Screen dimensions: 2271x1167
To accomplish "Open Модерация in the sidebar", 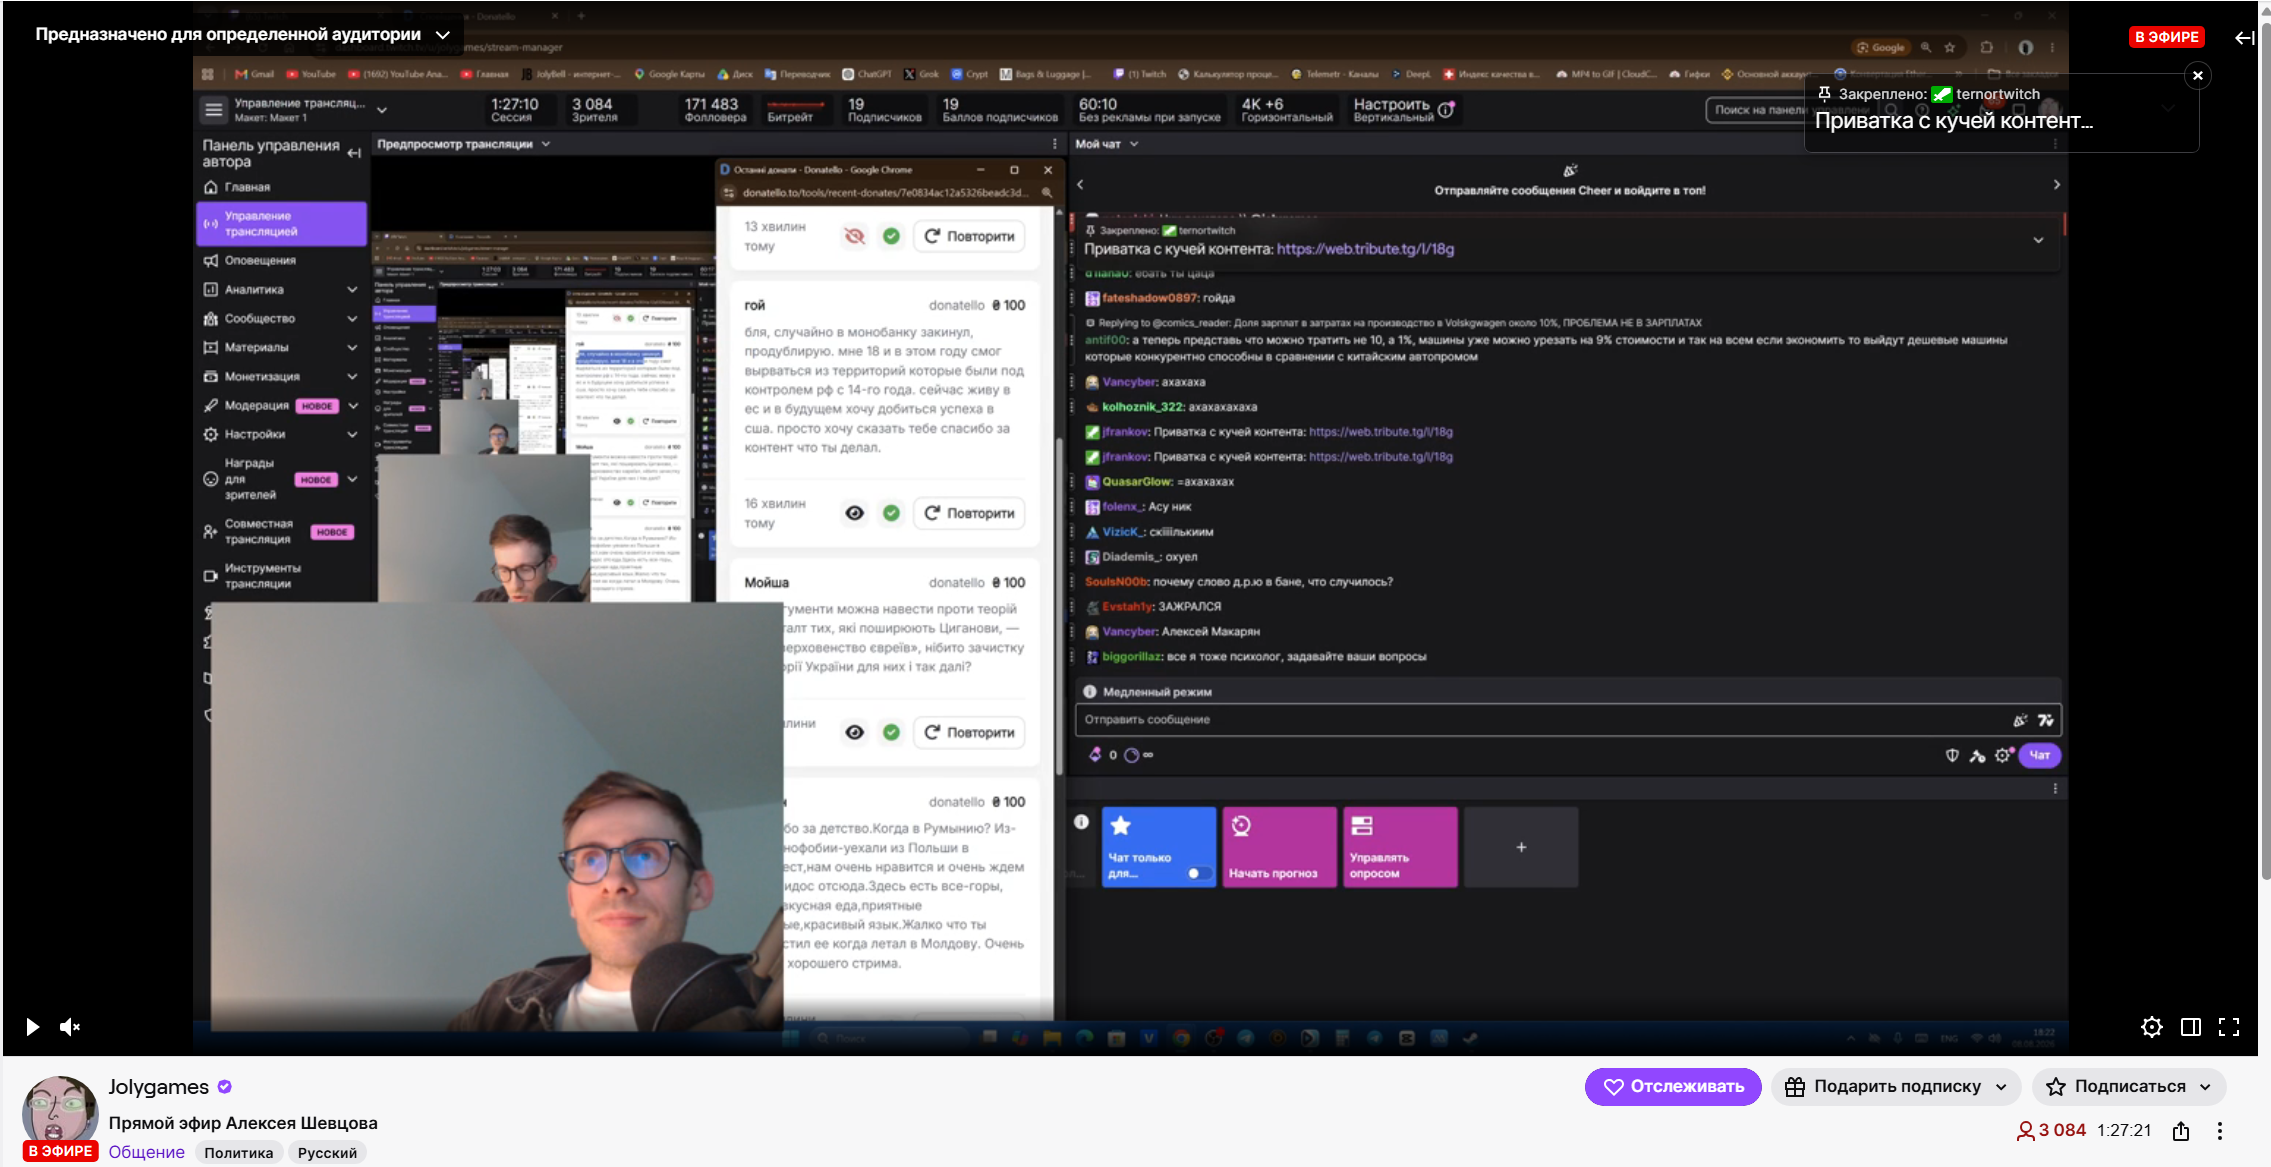I will point(282,406).
